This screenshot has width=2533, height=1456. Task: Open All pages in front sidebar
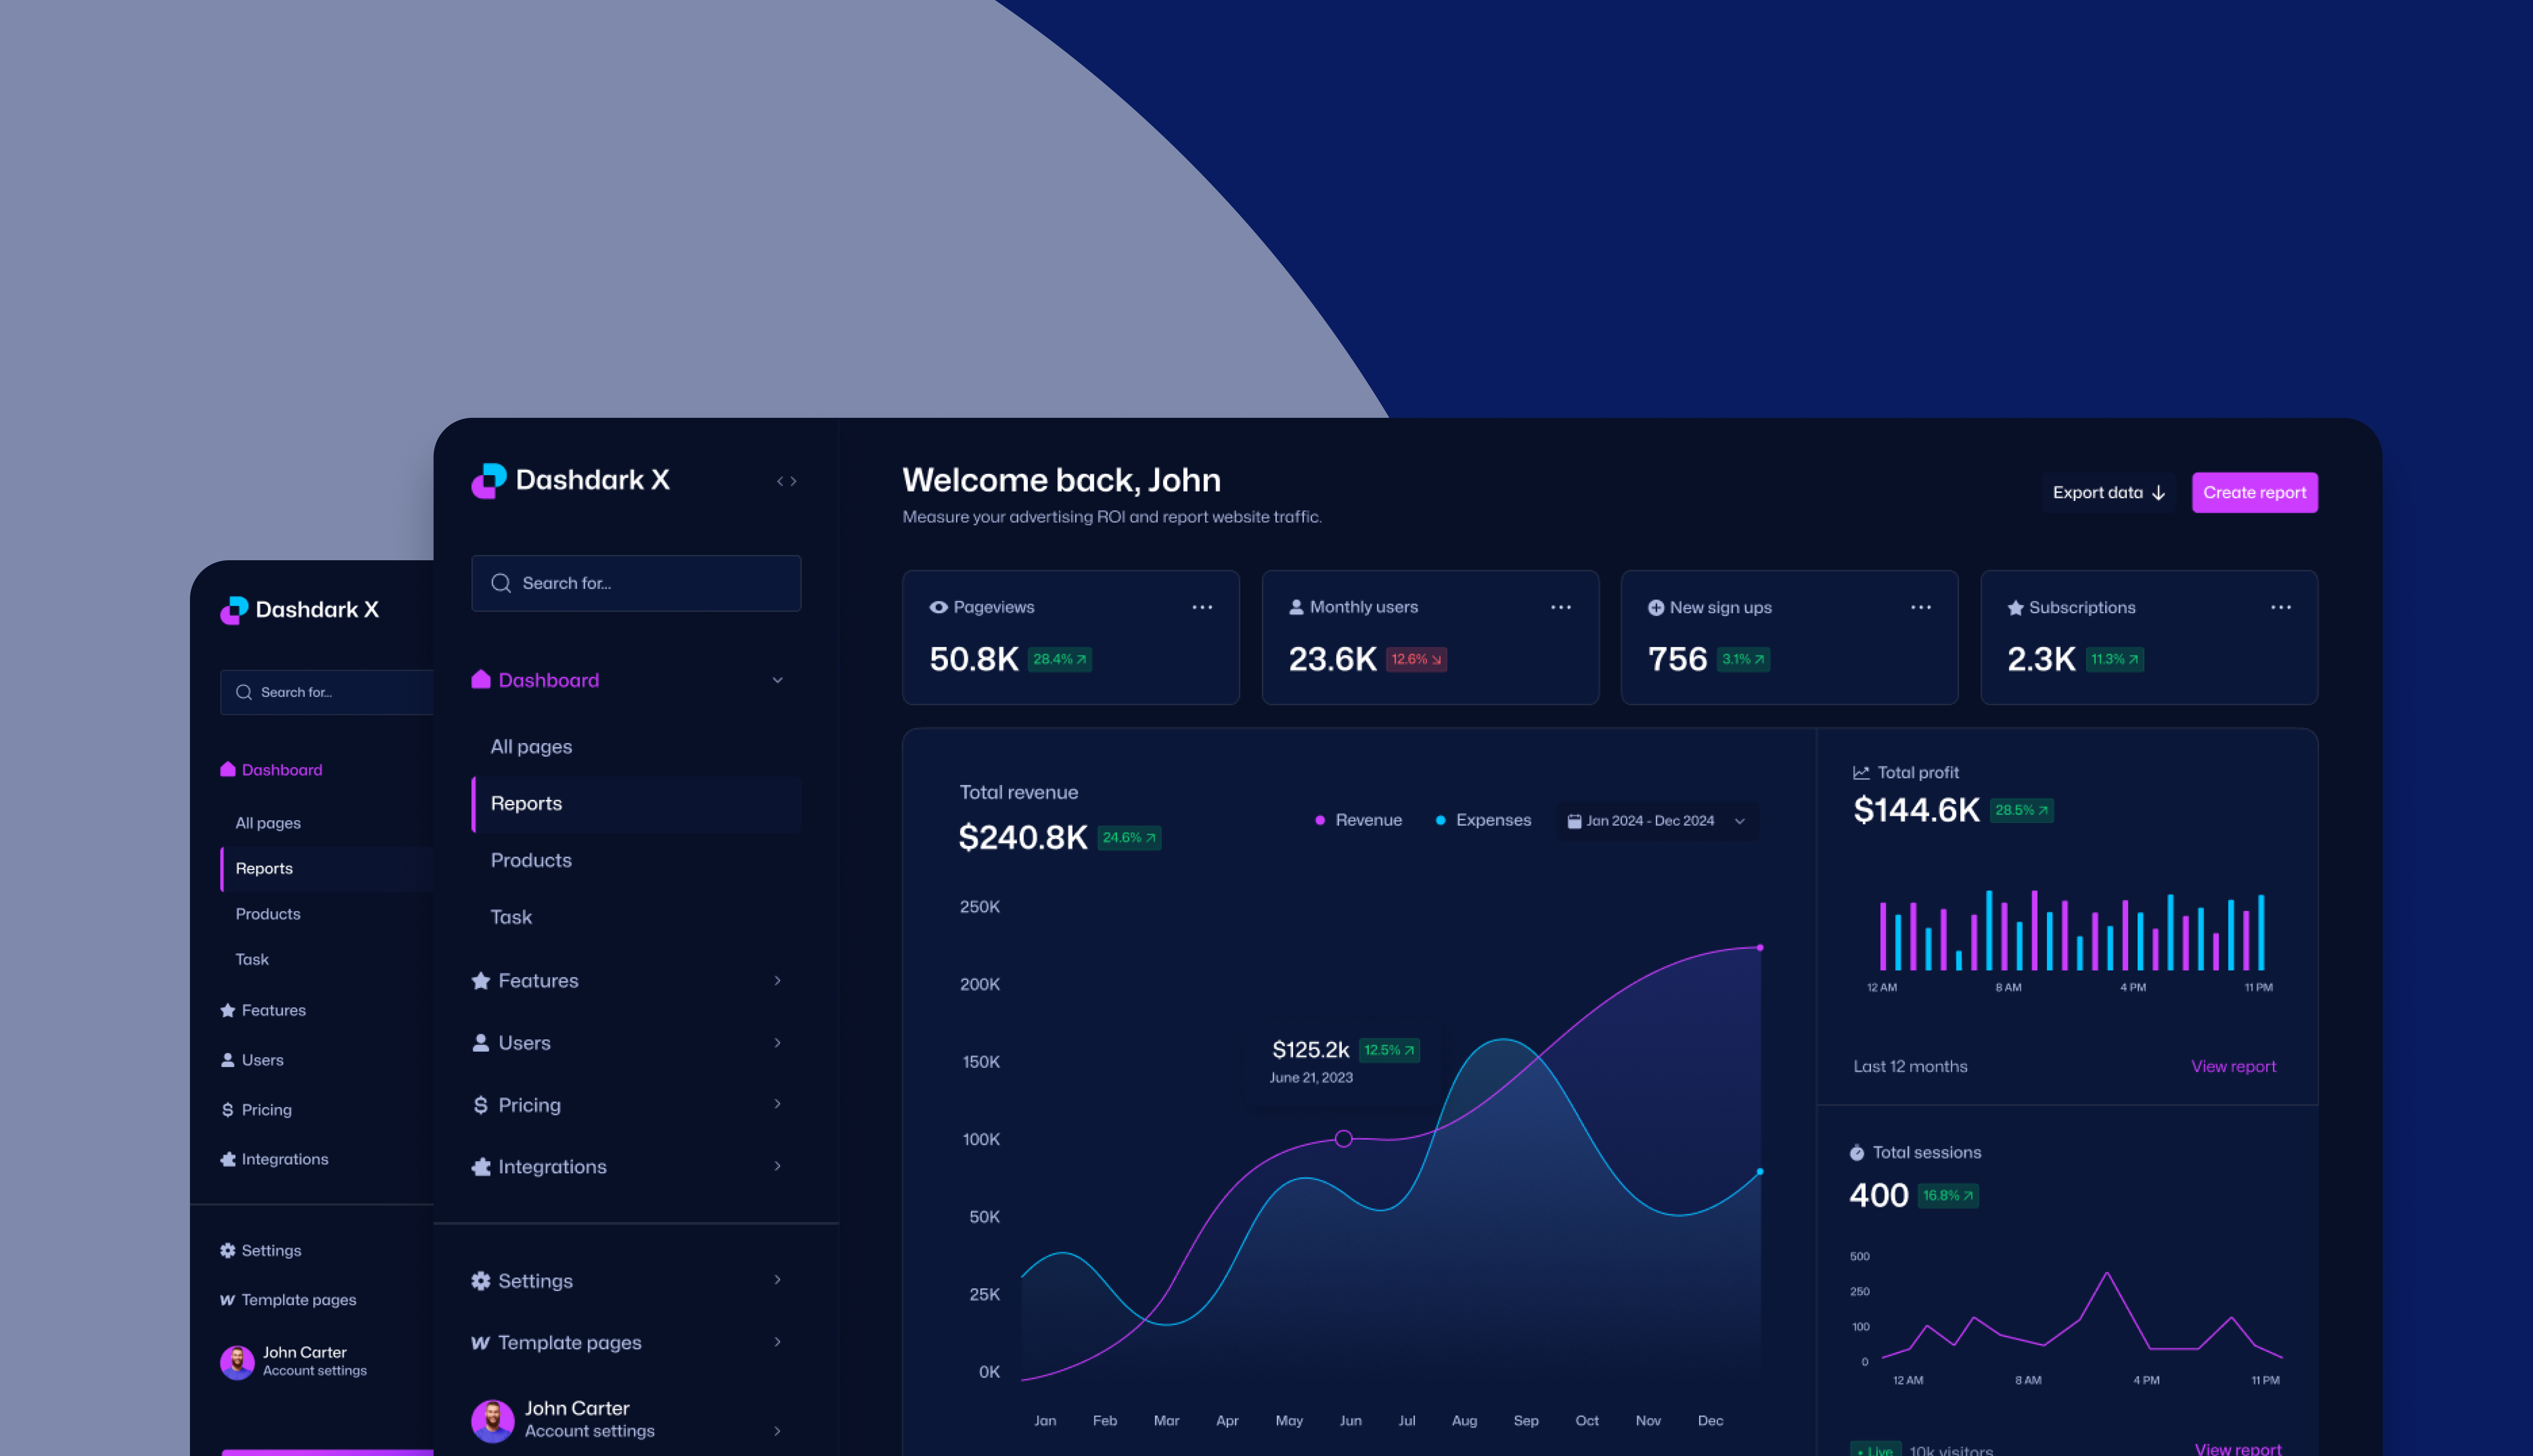531,747
